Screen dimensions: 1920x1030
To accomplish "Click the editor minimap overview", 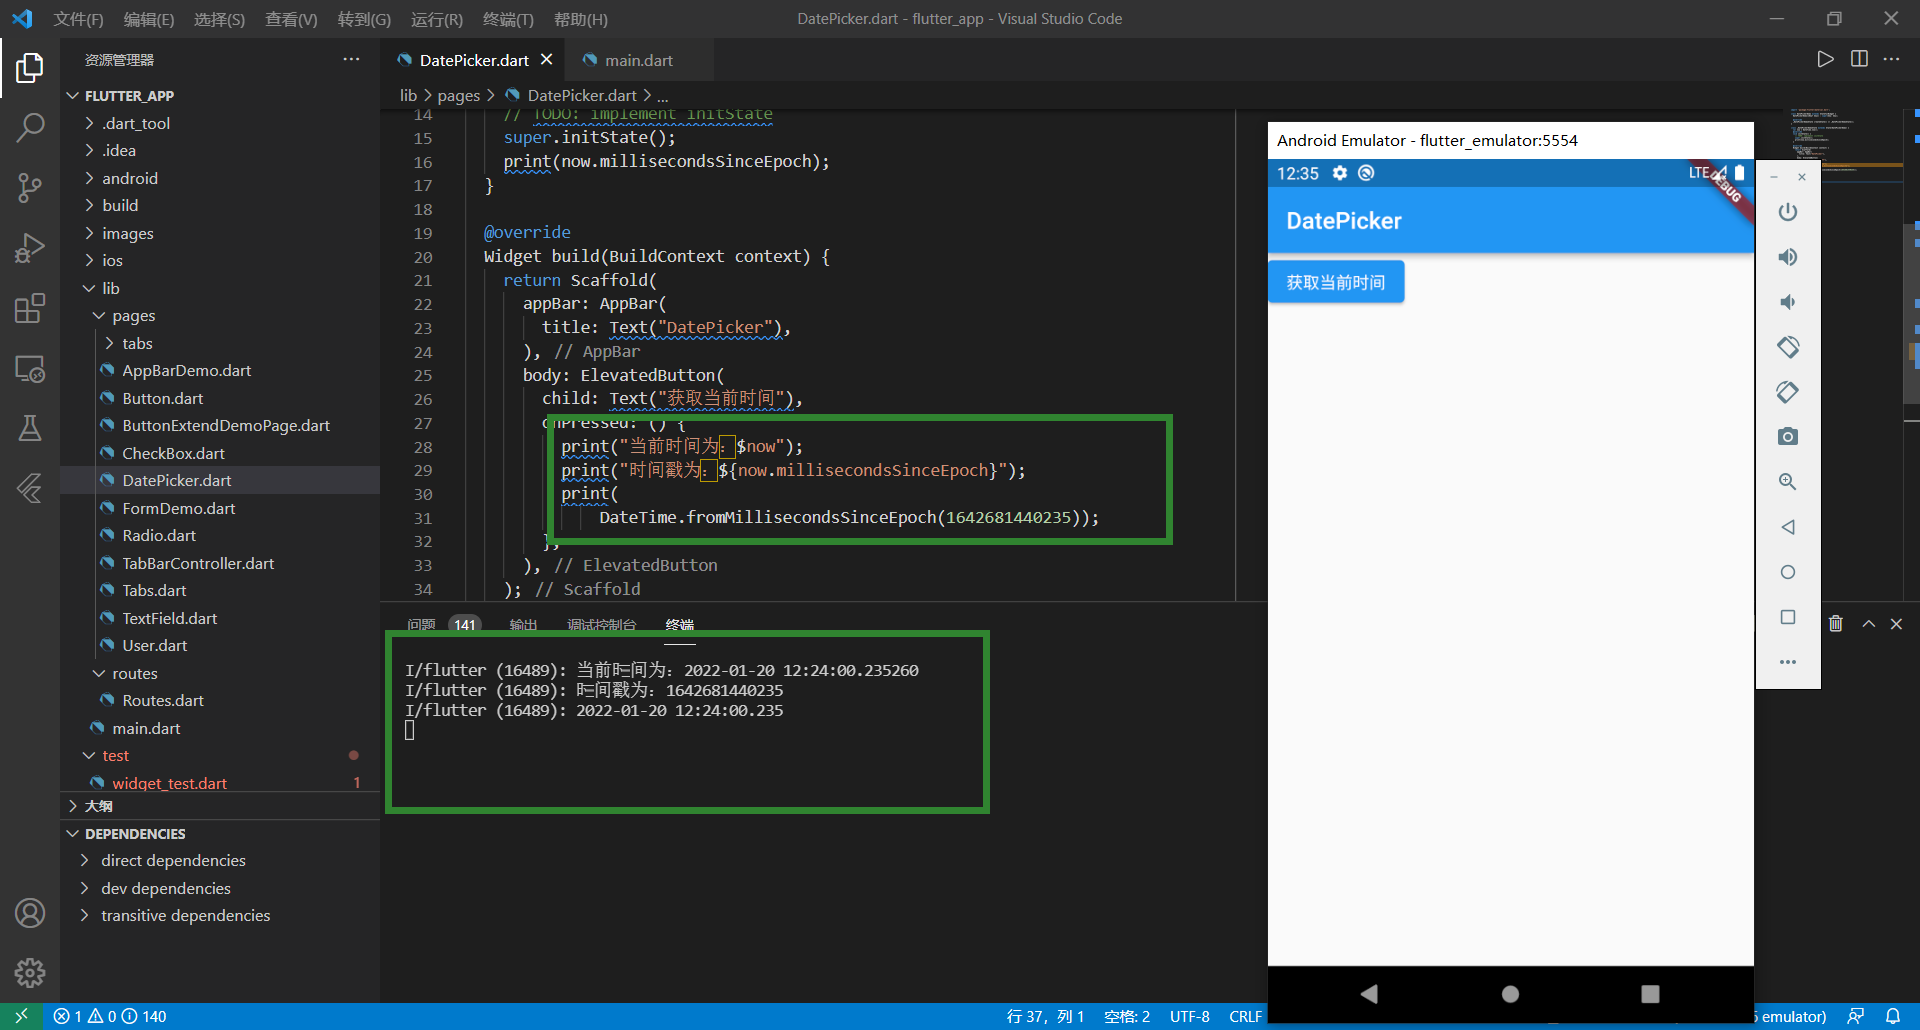I will (x=1845, y=145).
